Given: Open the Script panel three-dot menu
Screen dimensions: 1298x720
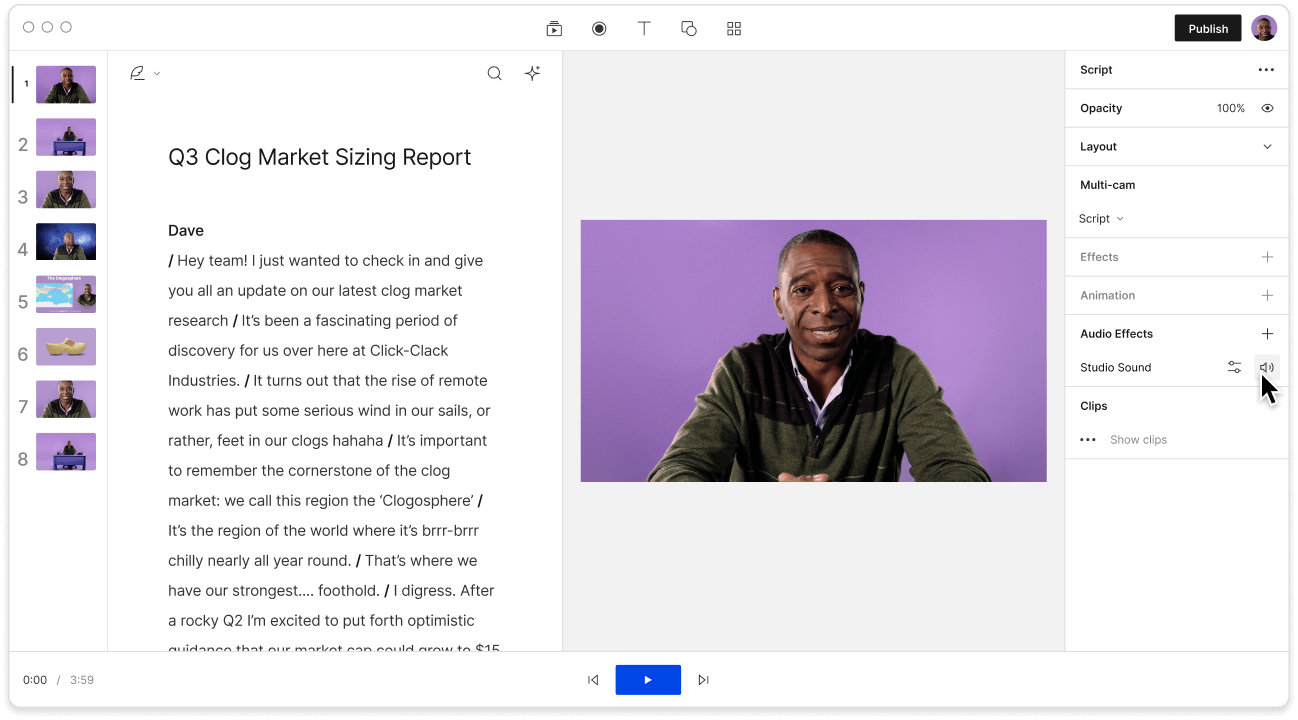Looking at the screenshot, I should click(1266, 70).
